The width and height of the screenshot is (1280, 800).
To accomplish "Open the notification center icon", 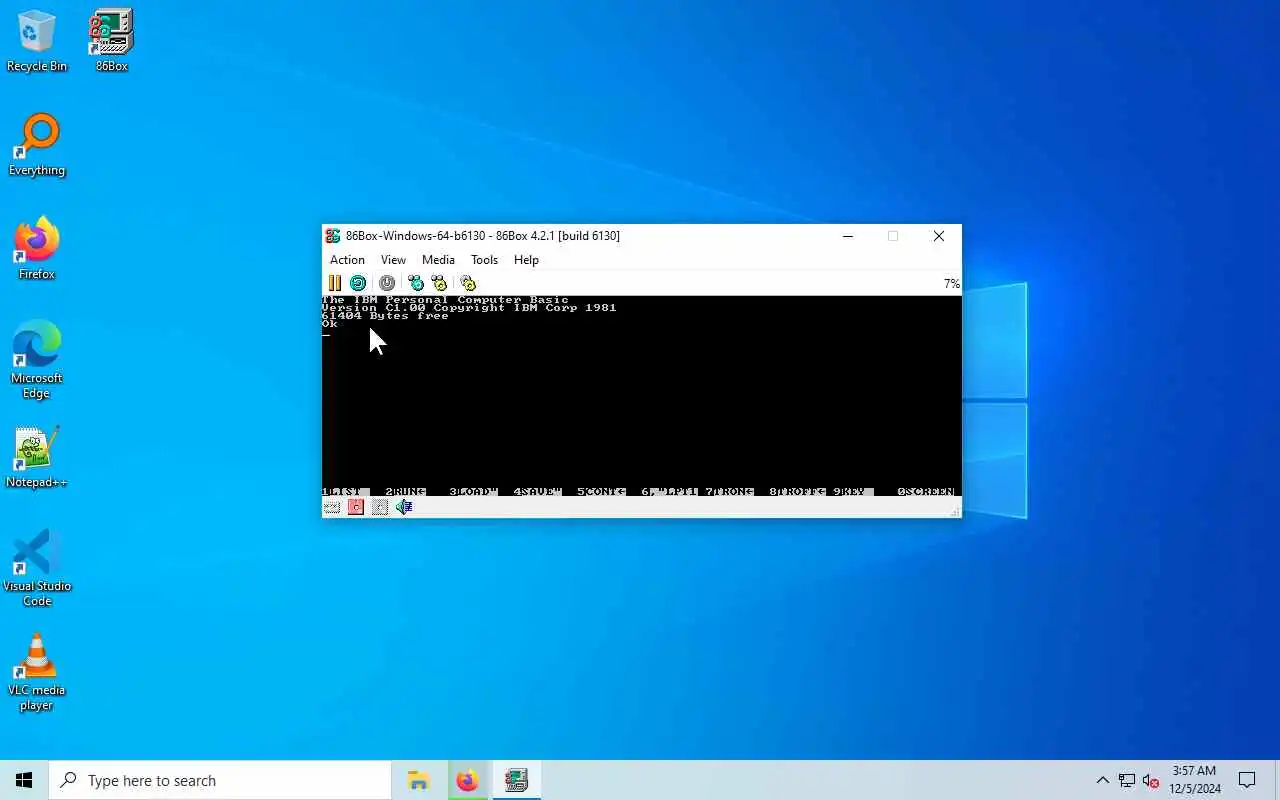I will (1247, 780).
